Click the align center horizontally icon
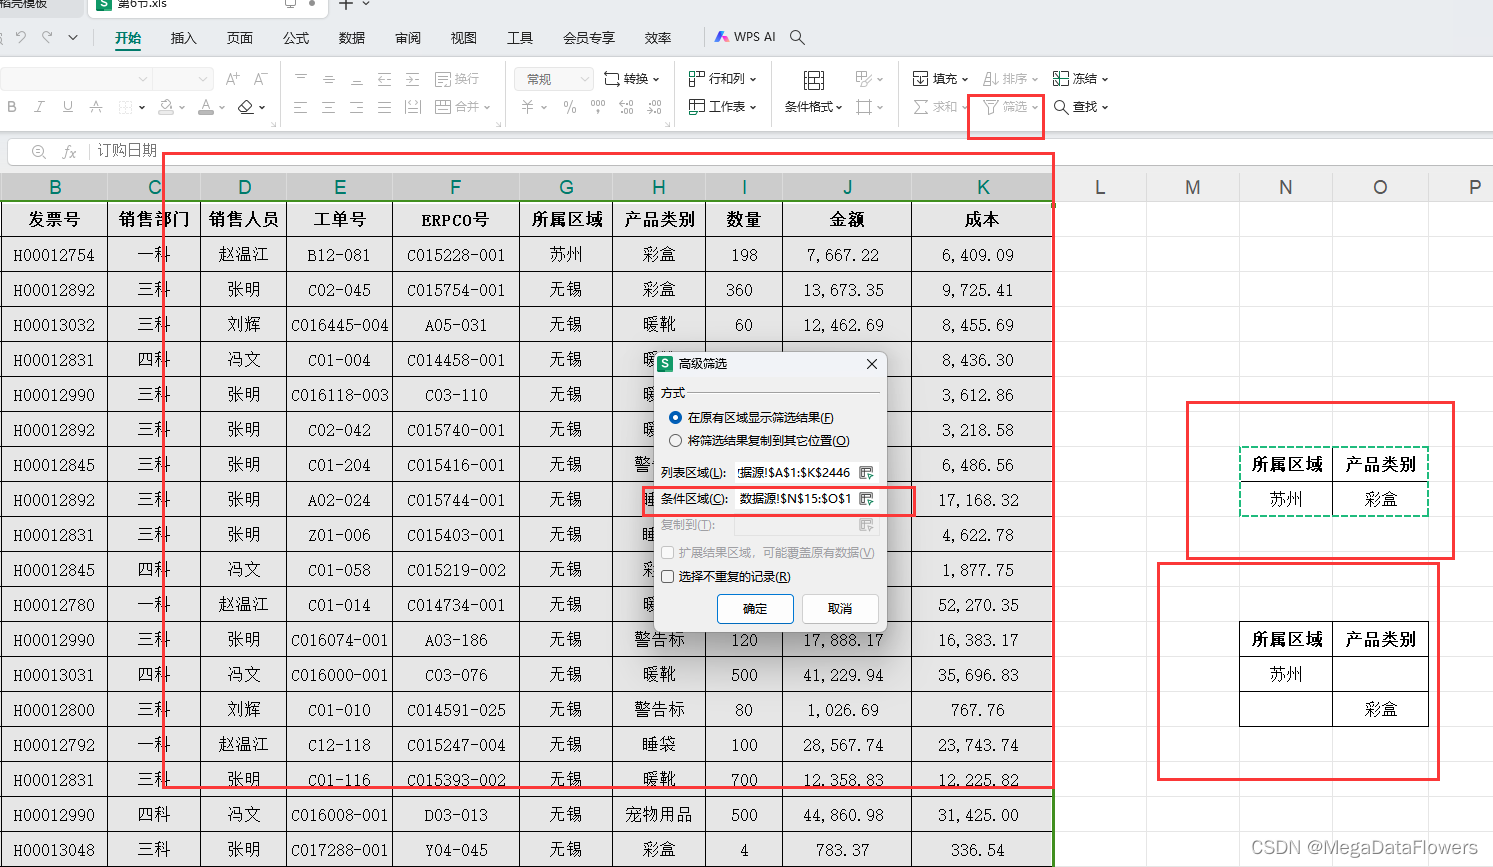The width and height of the screenshot is (1493, 867). click(328, 107)
